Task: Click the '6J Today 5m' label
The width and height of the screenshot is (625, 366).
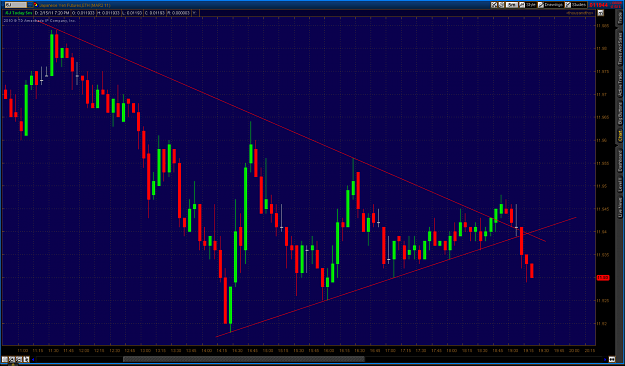Action: click(x=18, y=13)
